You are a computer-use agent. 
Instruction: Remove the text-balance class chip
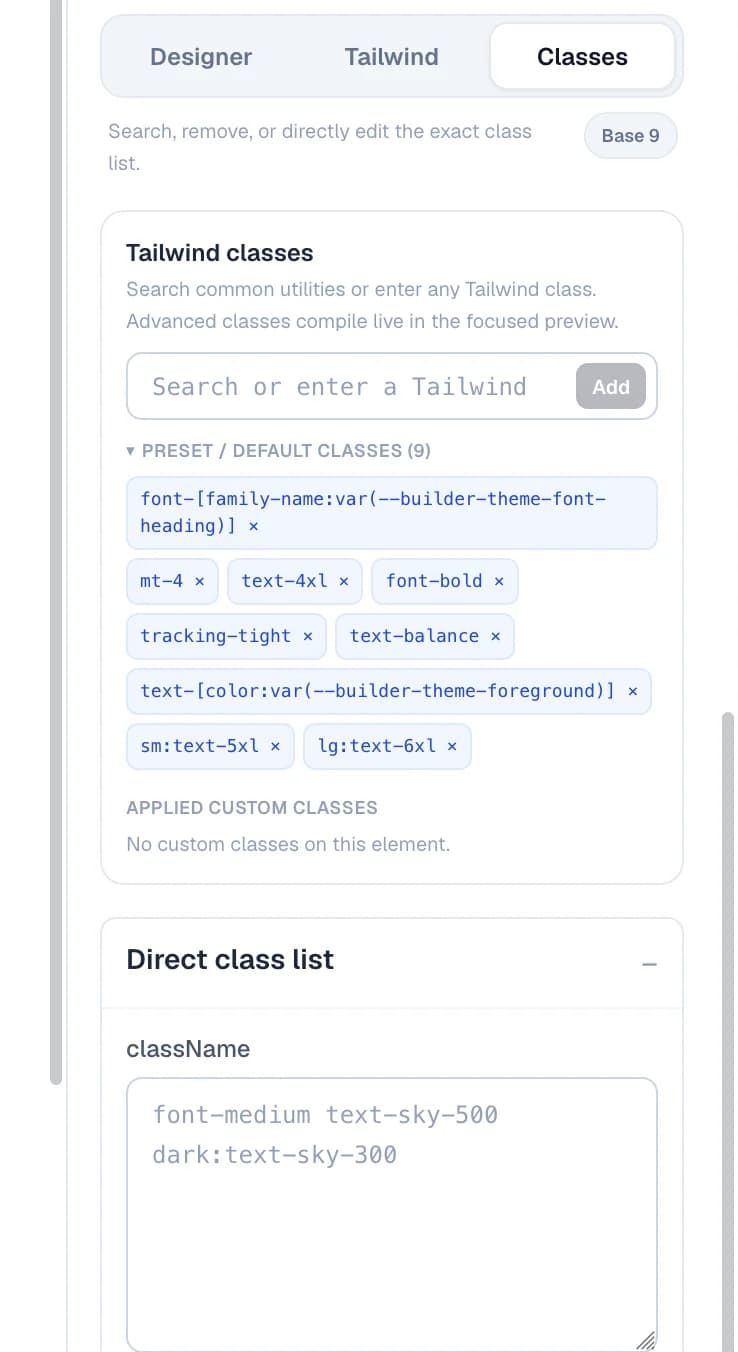click(x=495, y=636)
